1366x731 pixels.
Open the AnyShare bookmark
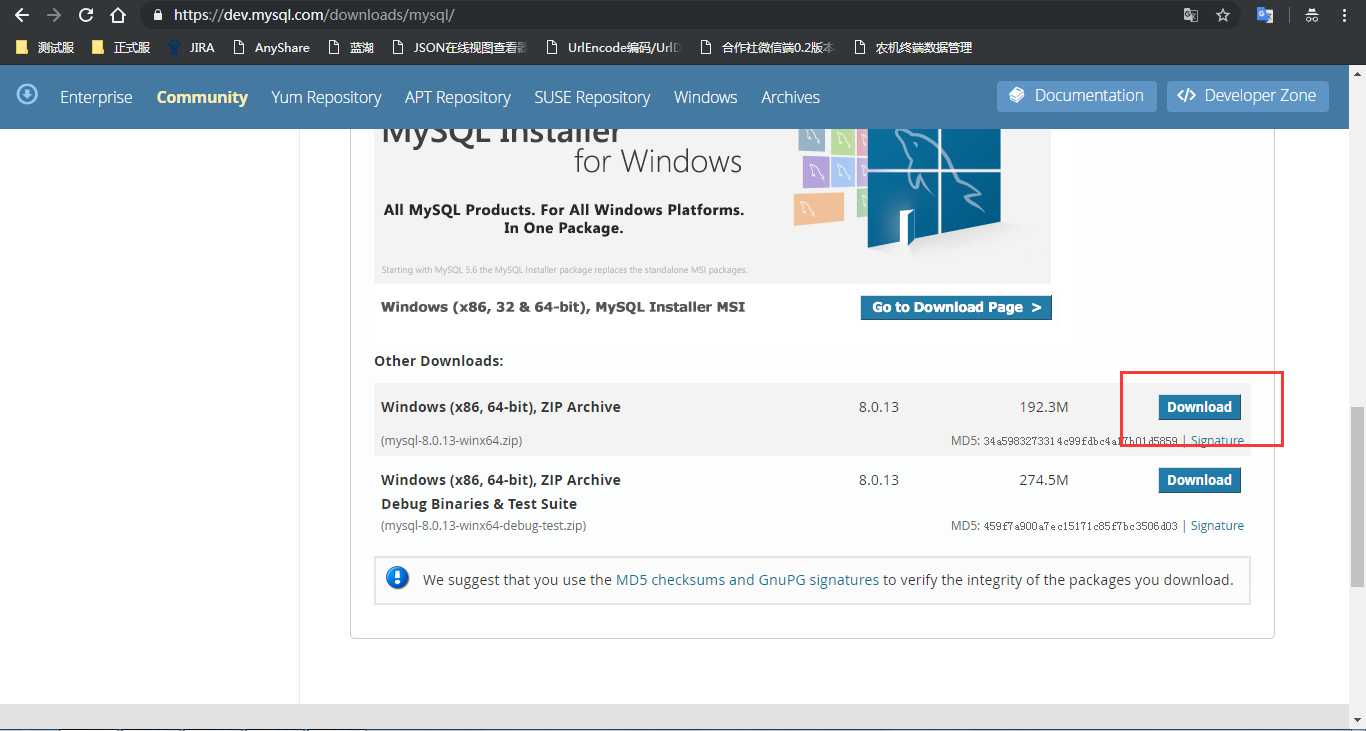271,47
